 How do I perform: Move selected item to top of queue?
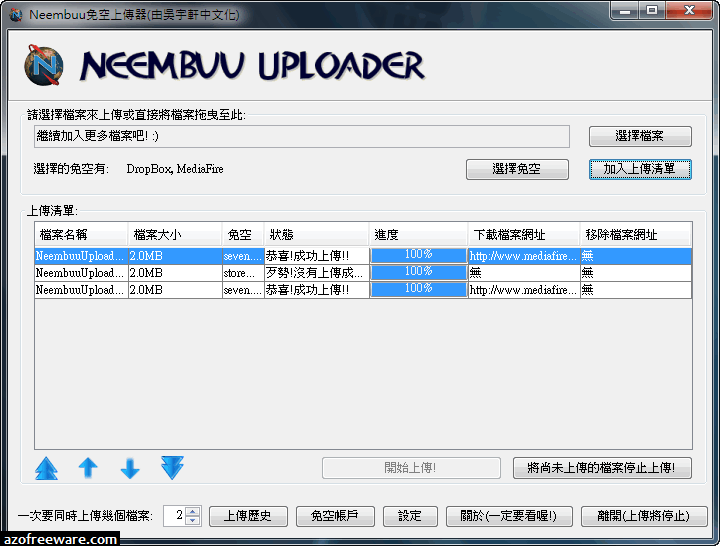(46, 468)
